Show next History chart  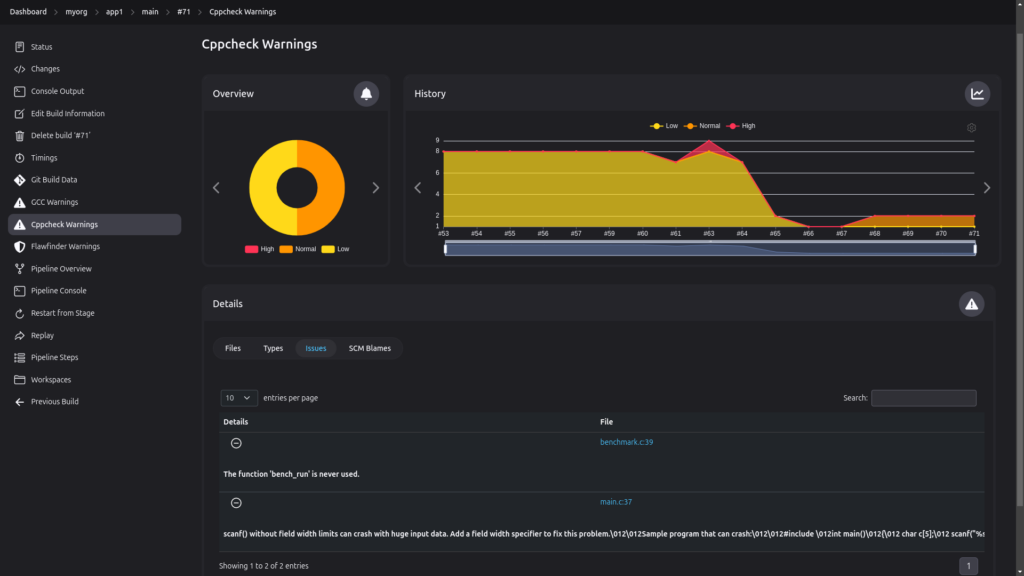(x=987, y=188)
